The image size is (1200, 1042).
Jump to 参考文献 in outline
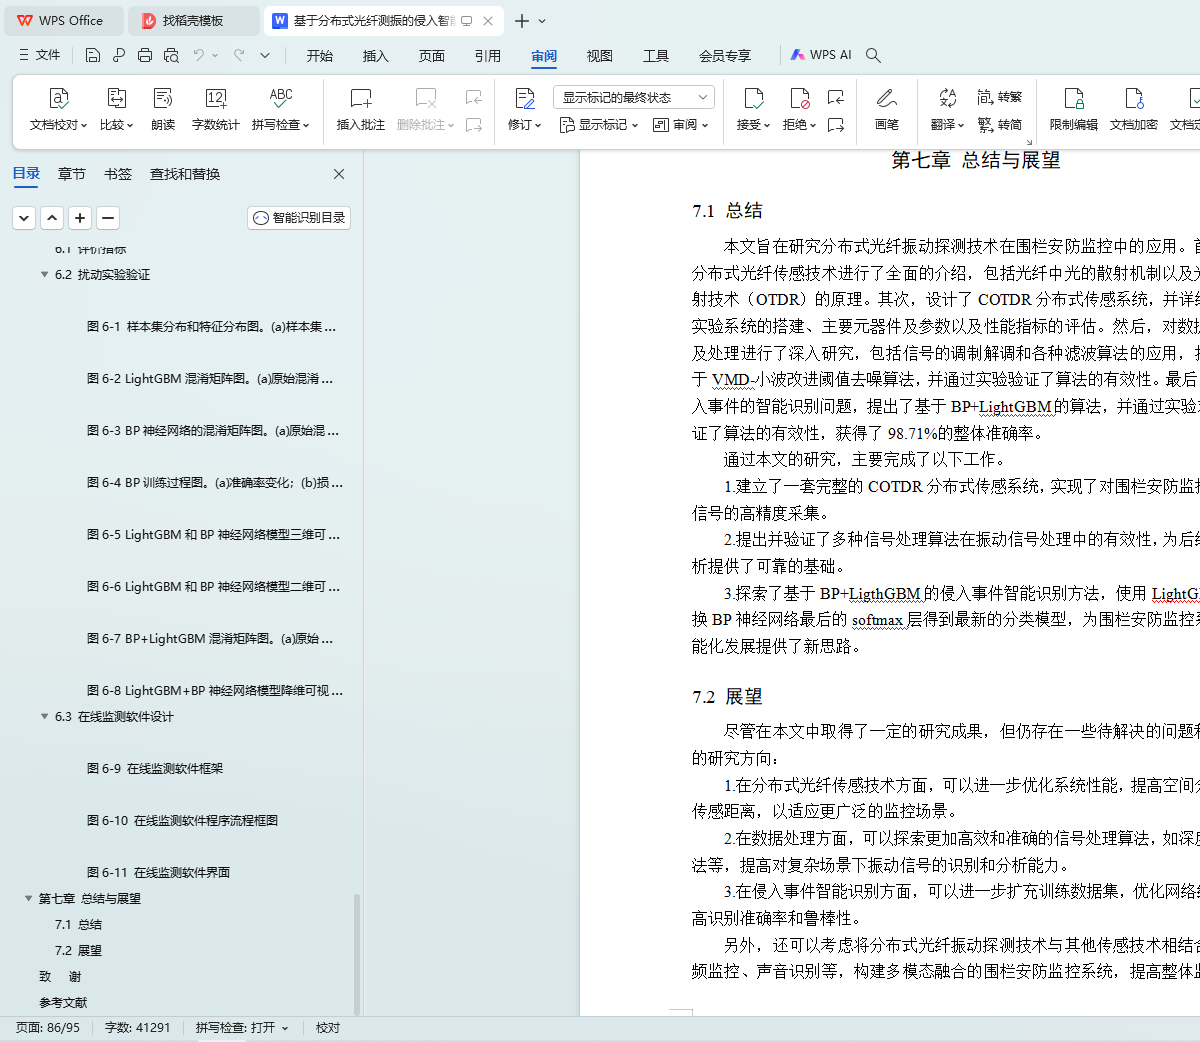(63, 1002)
